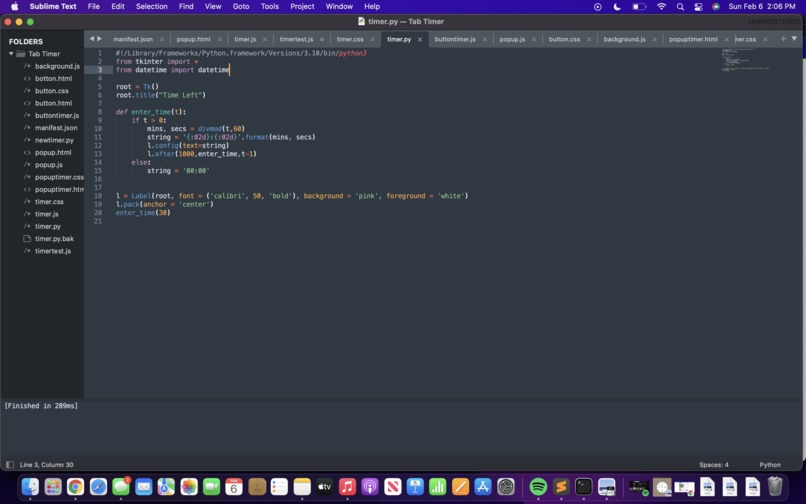Image resolution: width=806 pixels, height=504 pixels.
Task: Open tab overflow dropdown arrow
Action: [794, 39]
